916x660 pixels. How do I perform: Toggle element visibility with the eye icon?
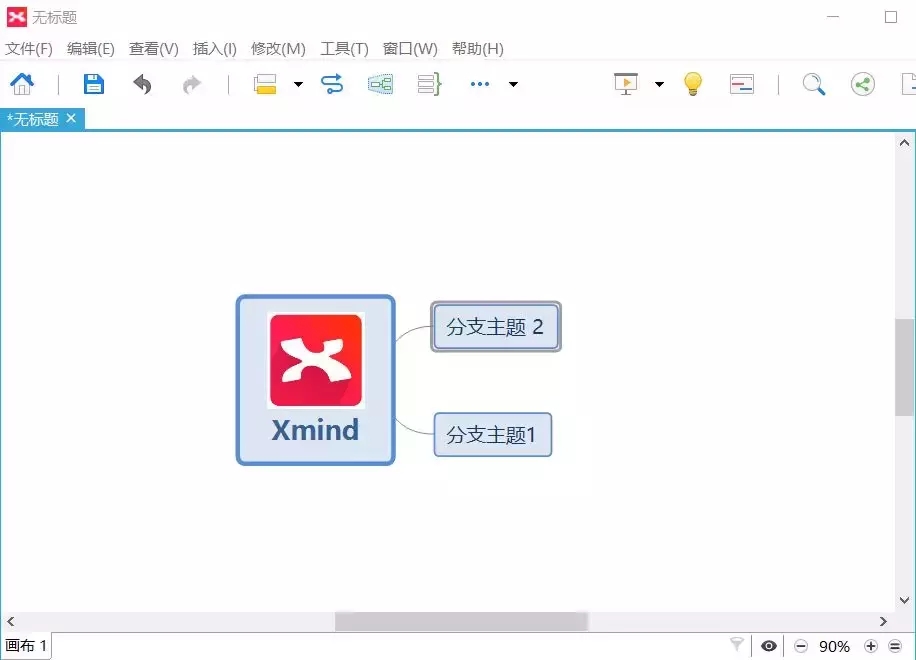[768, 646]
